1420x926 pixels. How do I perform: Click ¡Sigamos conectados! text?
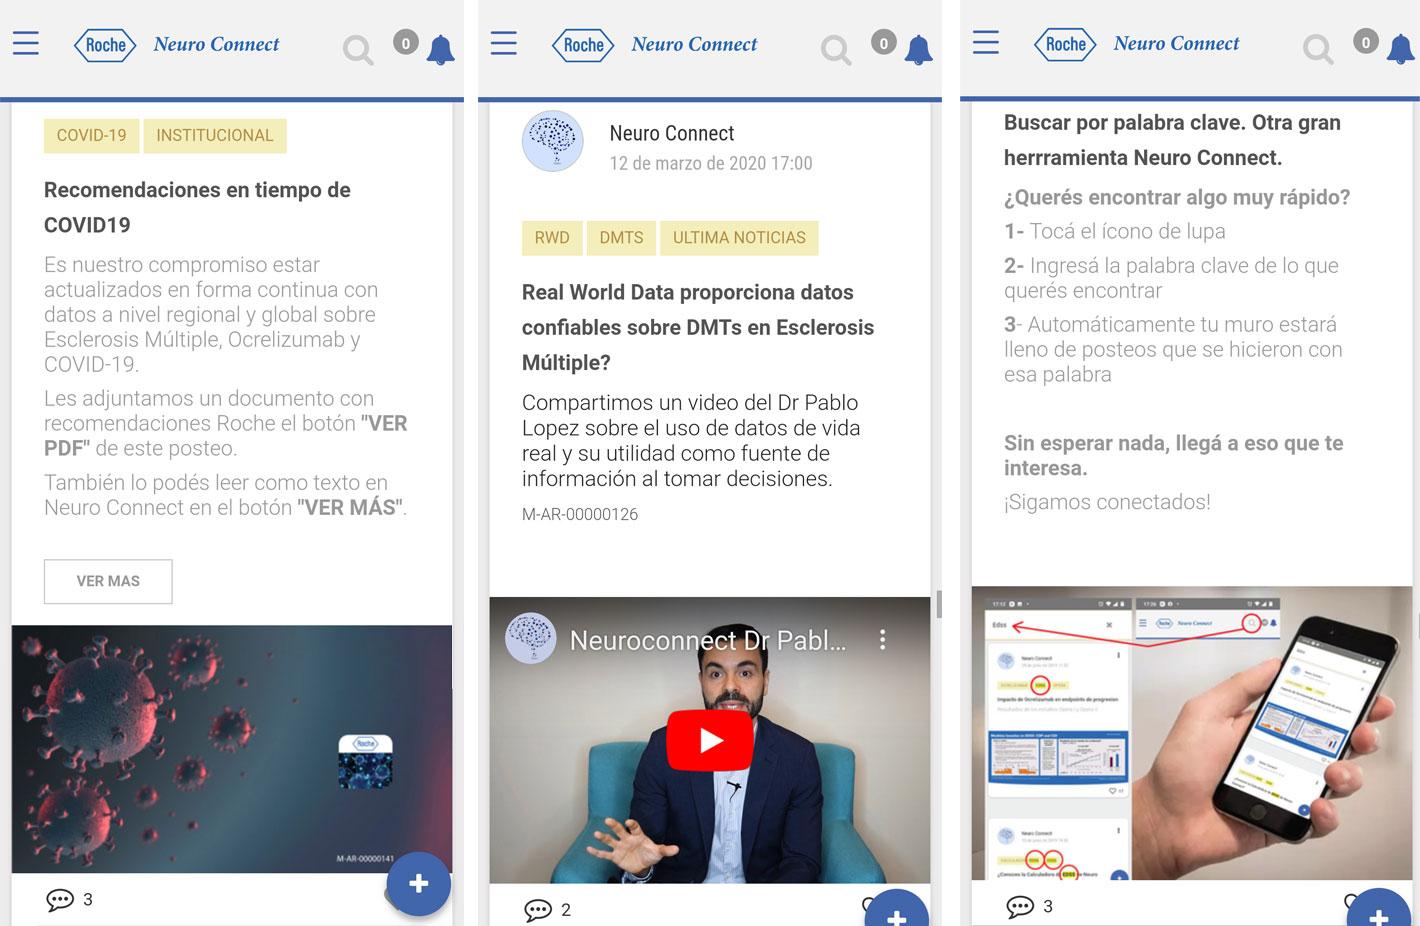(x=1107, y=502)
